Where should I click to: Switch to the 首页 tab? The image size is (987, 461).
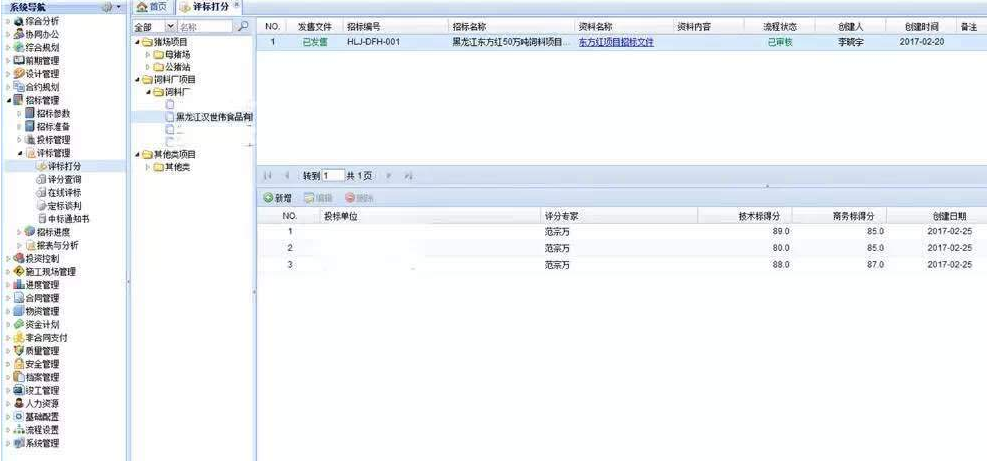(x=151, y=7)
